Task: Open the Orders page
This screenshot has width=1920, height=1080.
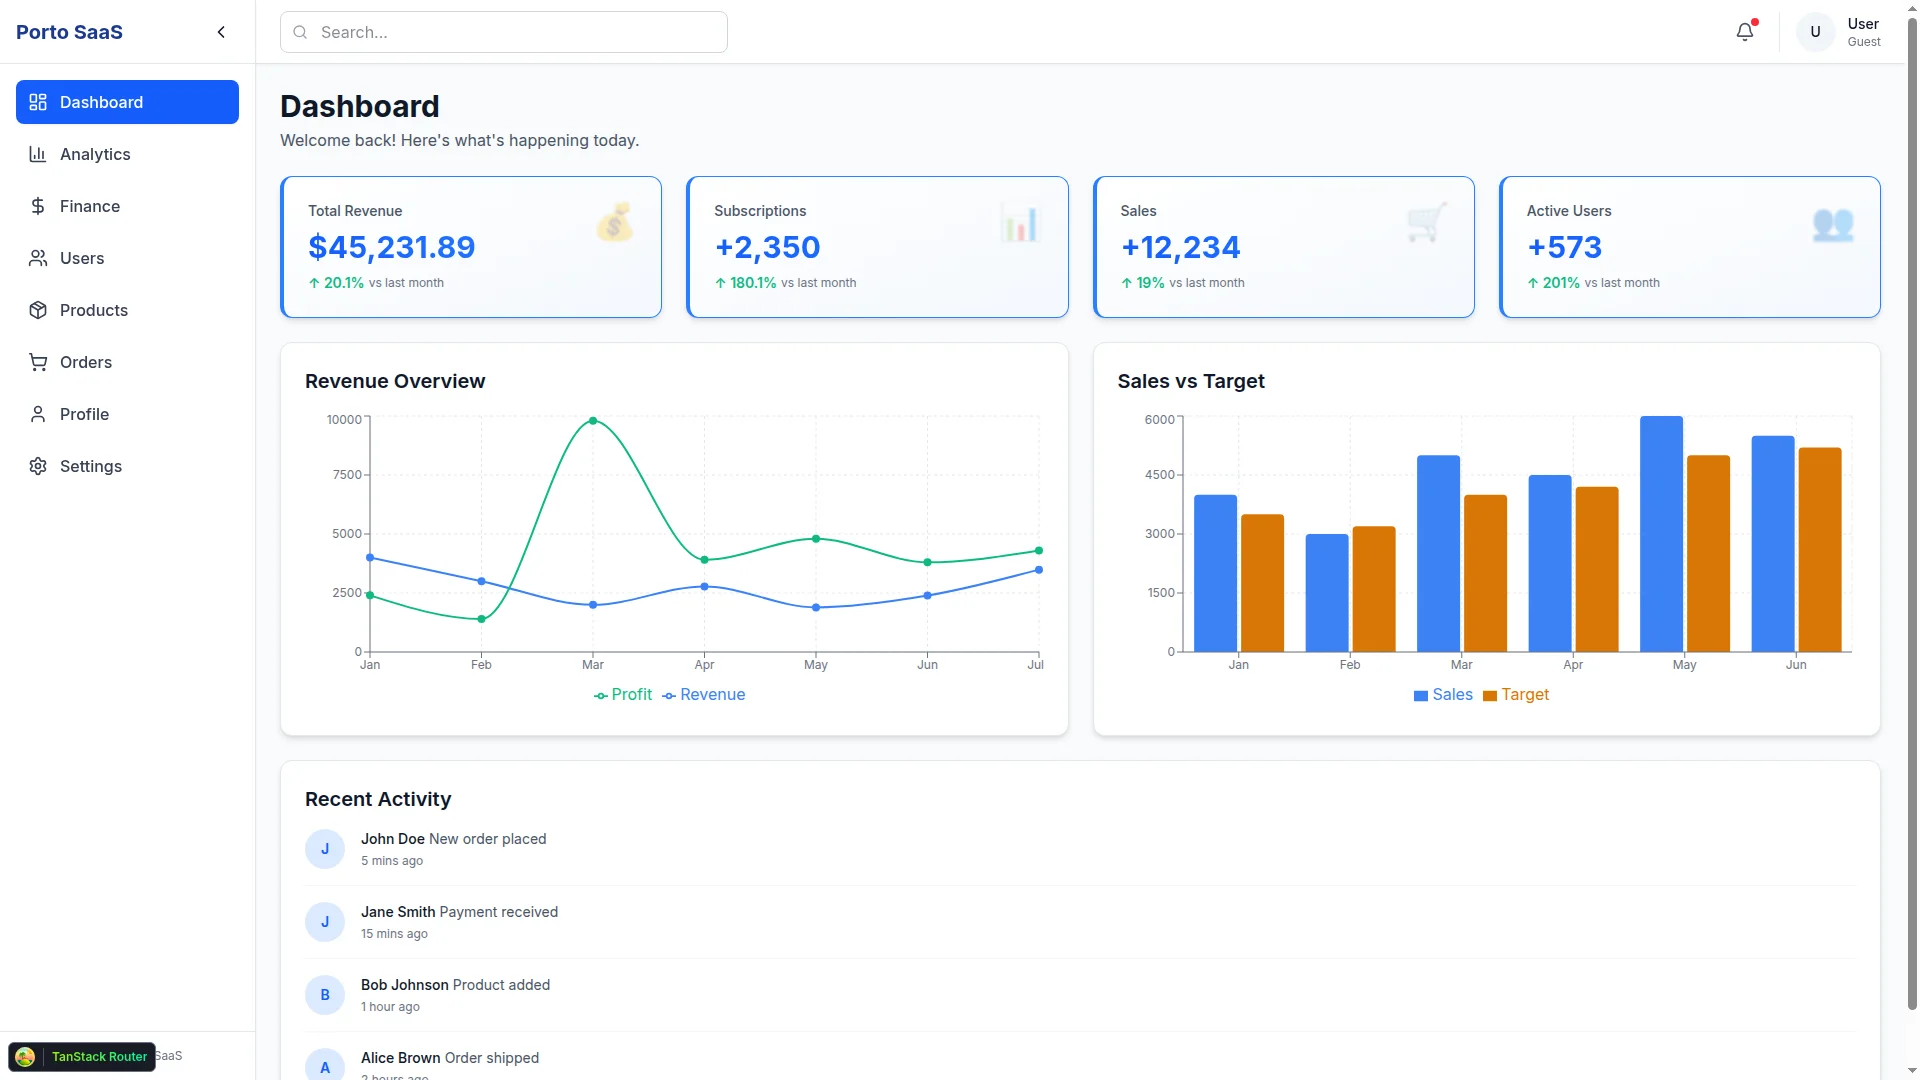Action: point(127,362)
